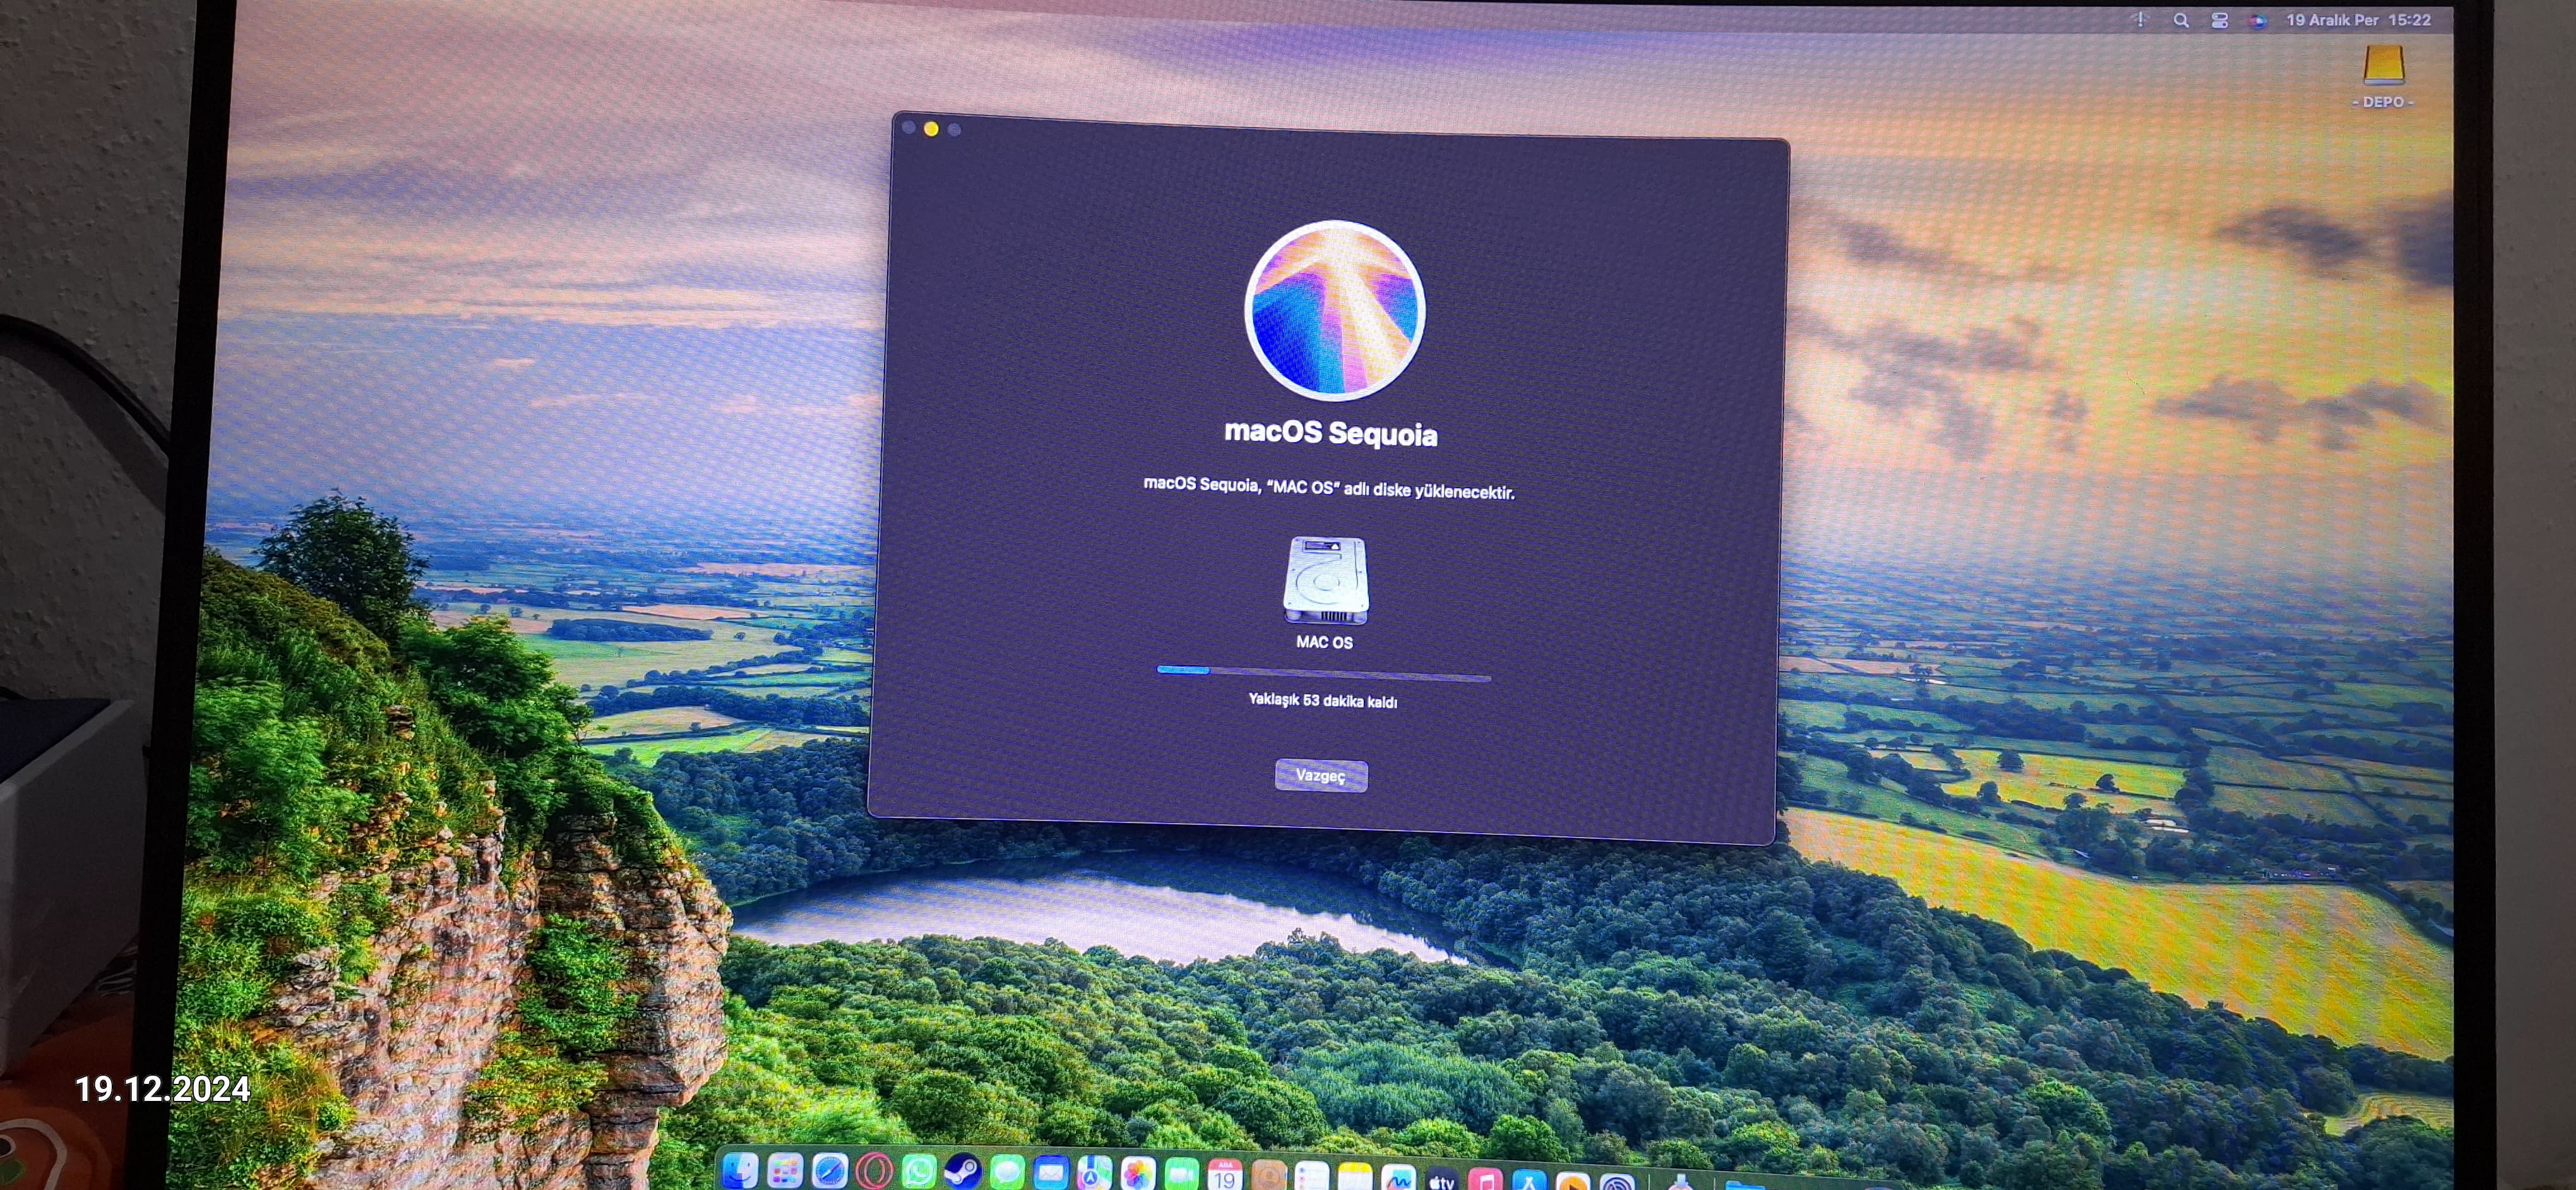The image size is (2576, 1190).
Task: Launch Opera browser from the Dock
Action: [874, 1172]
